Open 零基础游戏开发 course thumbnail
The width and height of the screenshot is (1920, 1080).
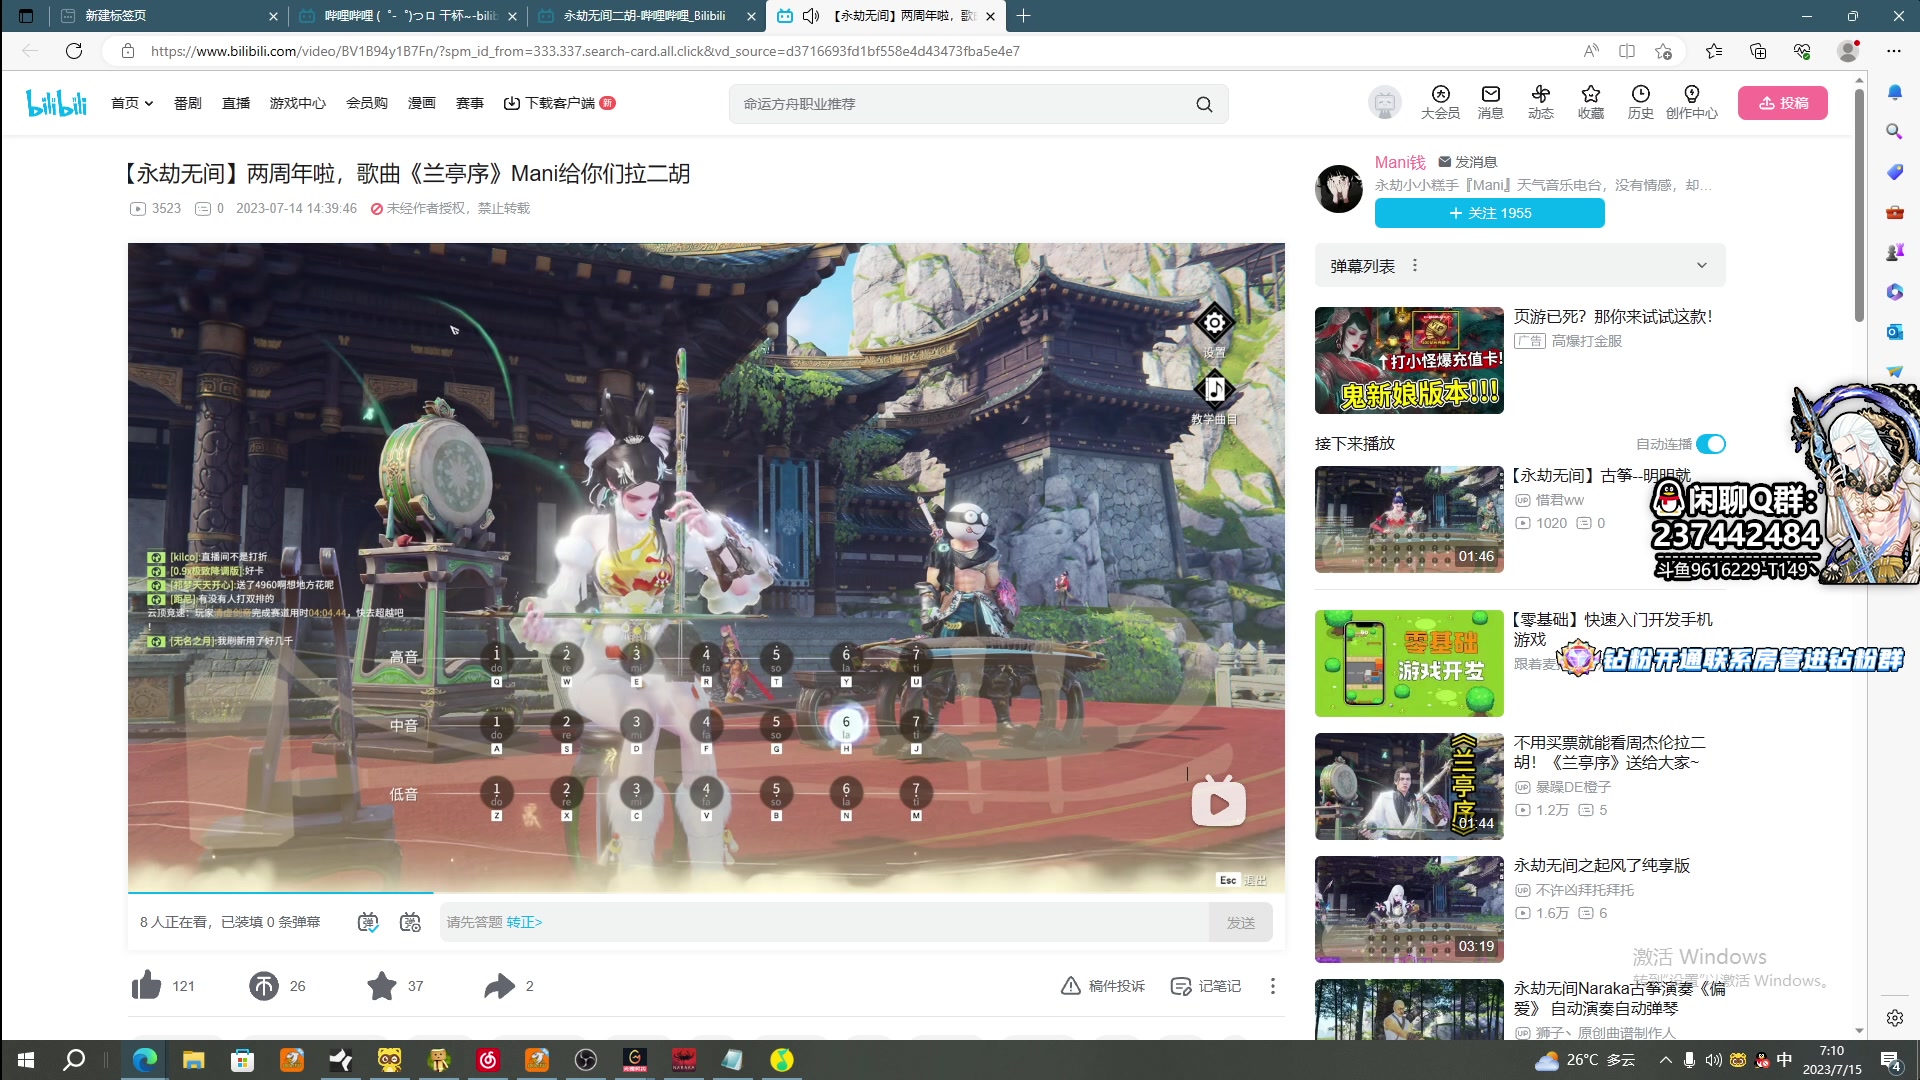(x=1409, y=663)
